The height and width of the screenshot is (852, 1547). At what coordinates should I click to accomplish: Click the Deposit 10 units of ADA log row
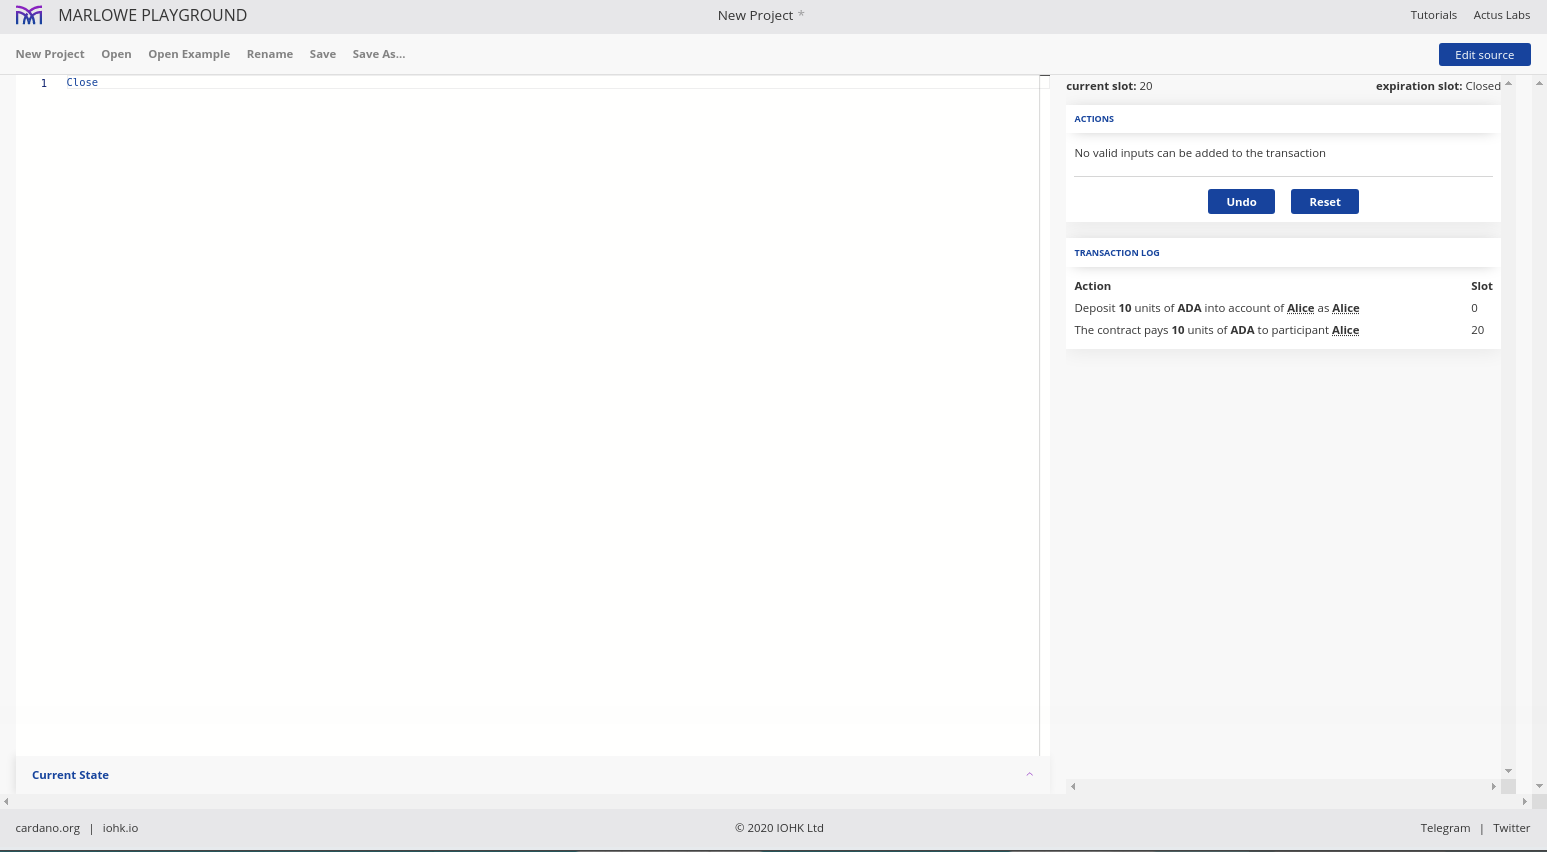coord(1283,308)
